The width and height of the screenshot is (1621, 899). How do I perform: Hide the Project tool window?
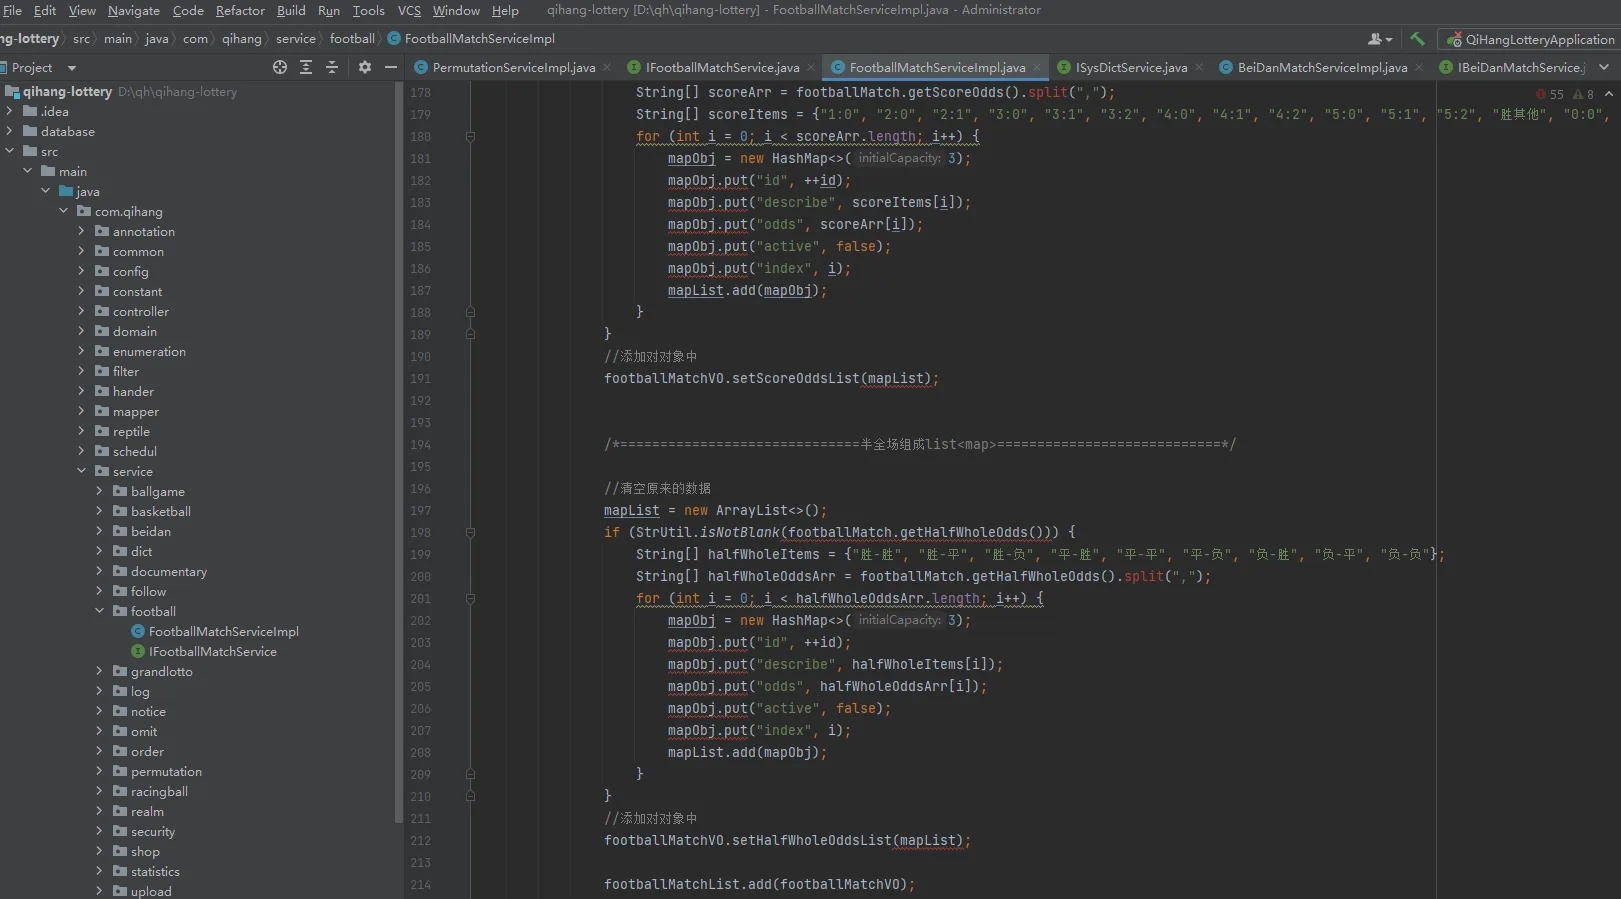(391, 67)
